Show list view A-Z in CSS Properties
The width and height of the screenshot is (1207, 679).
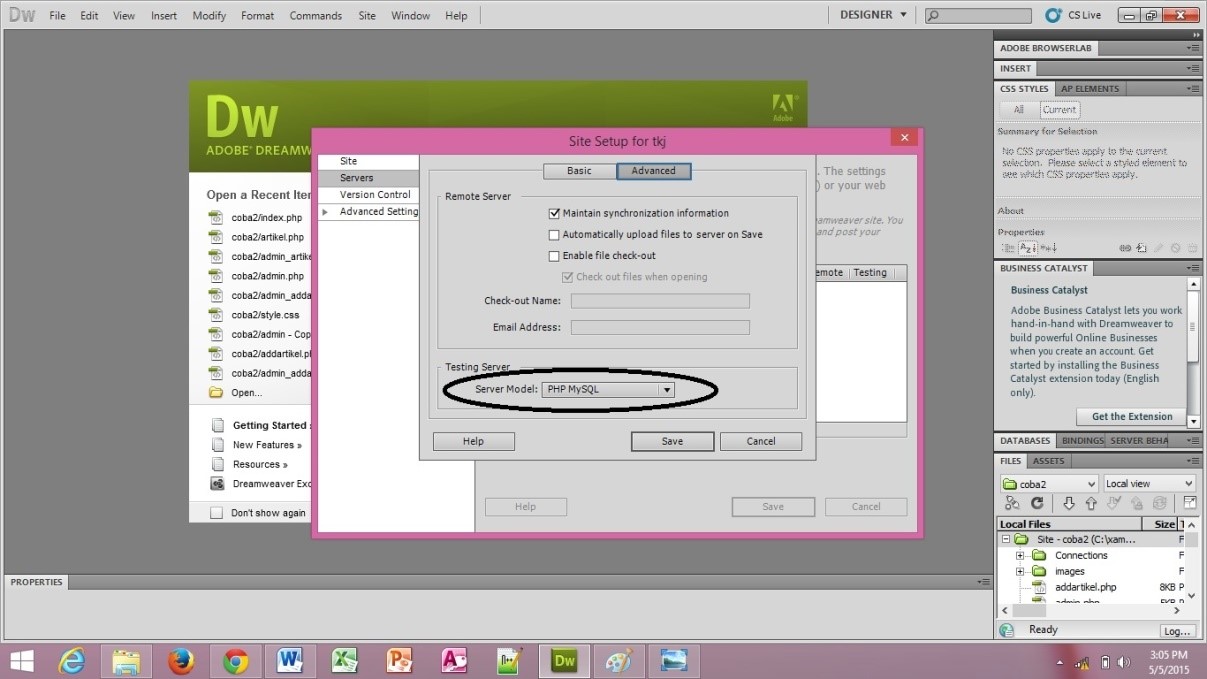tap(1028, 248)
